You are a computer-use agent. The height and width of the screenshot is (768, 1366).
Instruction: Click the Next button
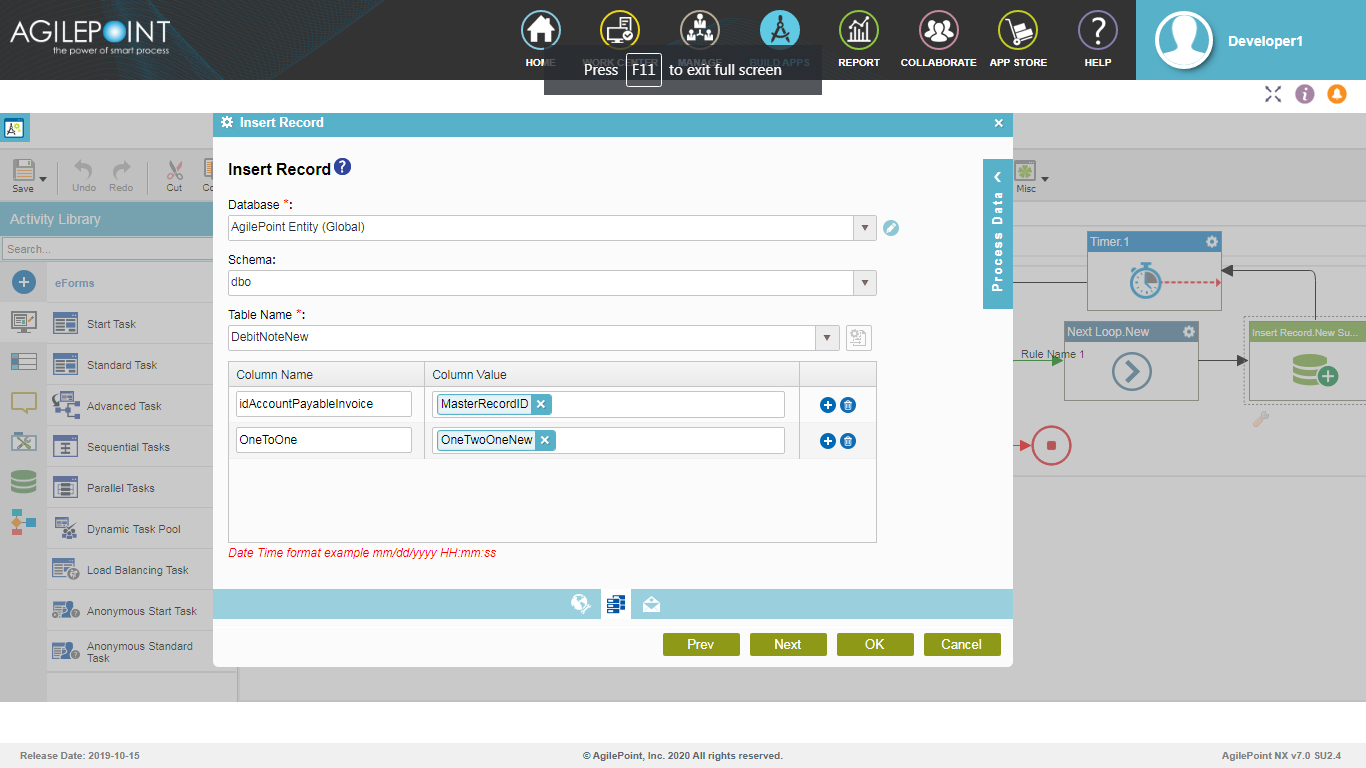point(788,645)
